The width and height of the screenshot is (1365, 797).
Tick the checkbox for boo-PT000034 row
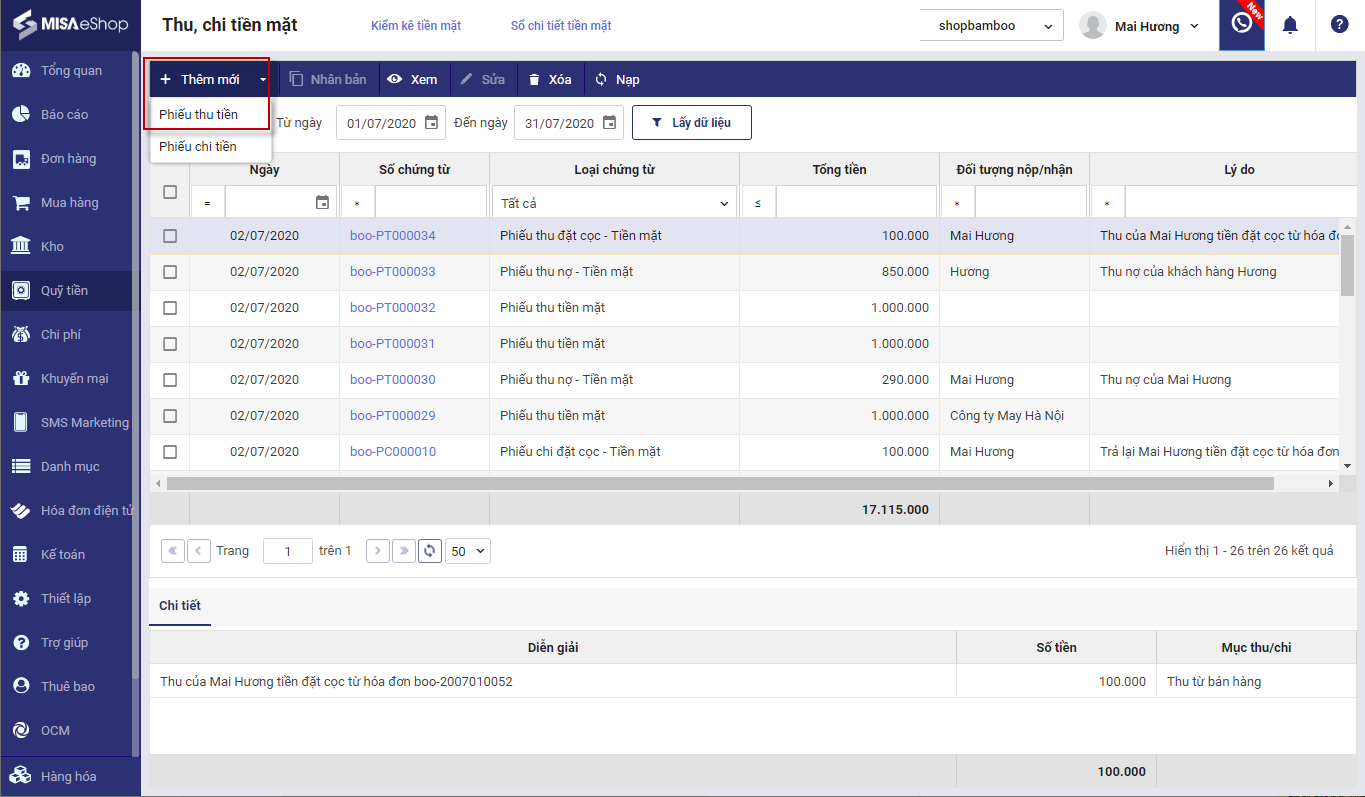coord(170,236)
